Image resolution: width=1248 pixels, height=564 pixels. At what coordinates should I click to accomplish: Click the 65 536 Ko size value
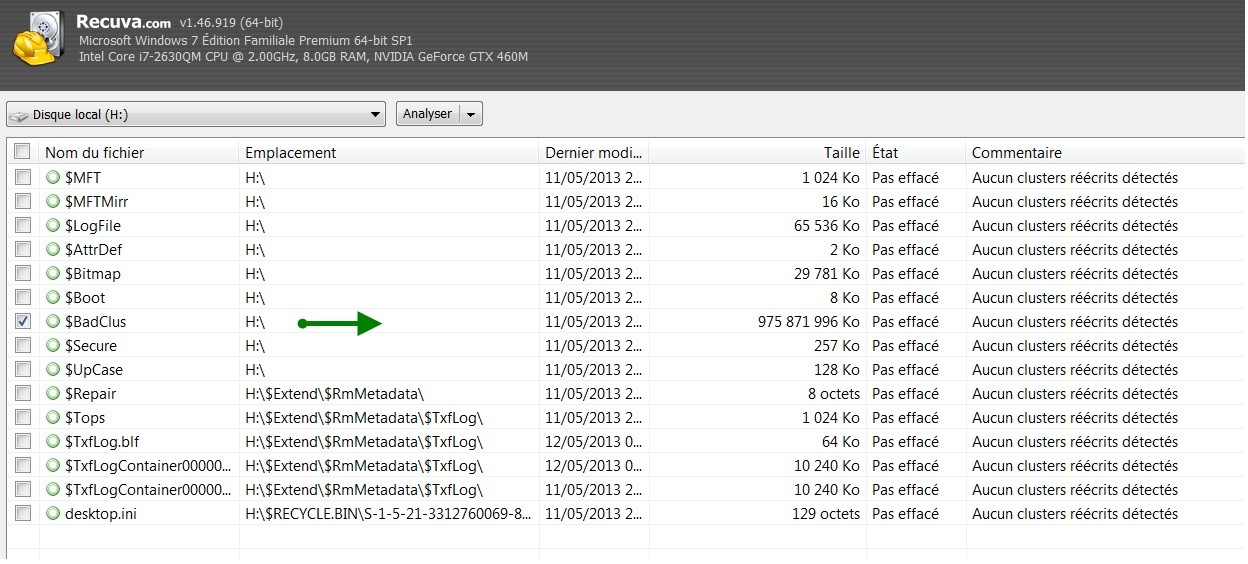(x=827, y=226)
